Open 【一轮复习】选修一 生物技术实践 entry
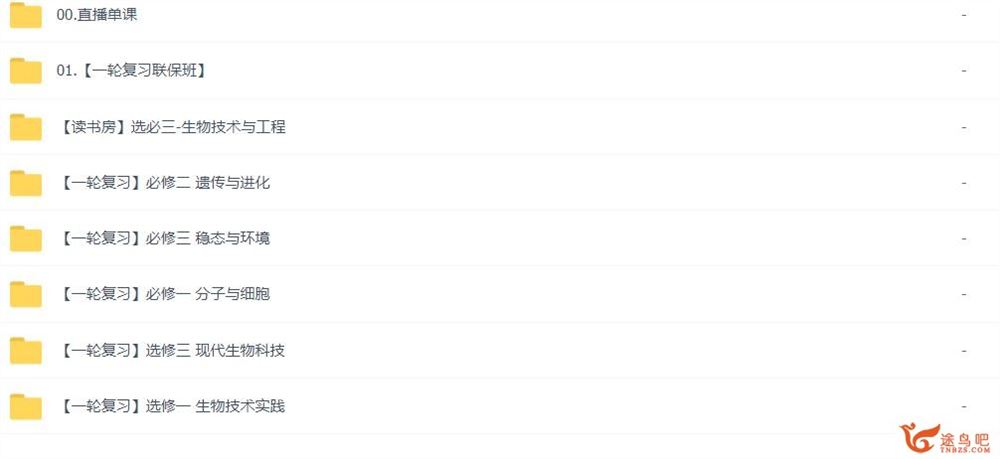 coord(172,406)
